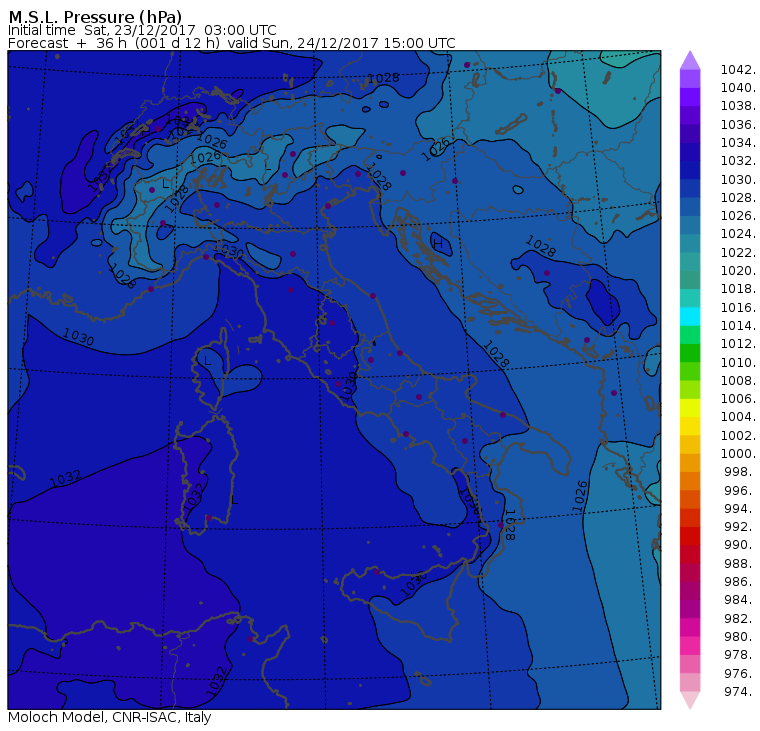Click the "1026" contour label over the Ionian Sea
Viewport: 760px width, 731px height.
coord(580,497)
